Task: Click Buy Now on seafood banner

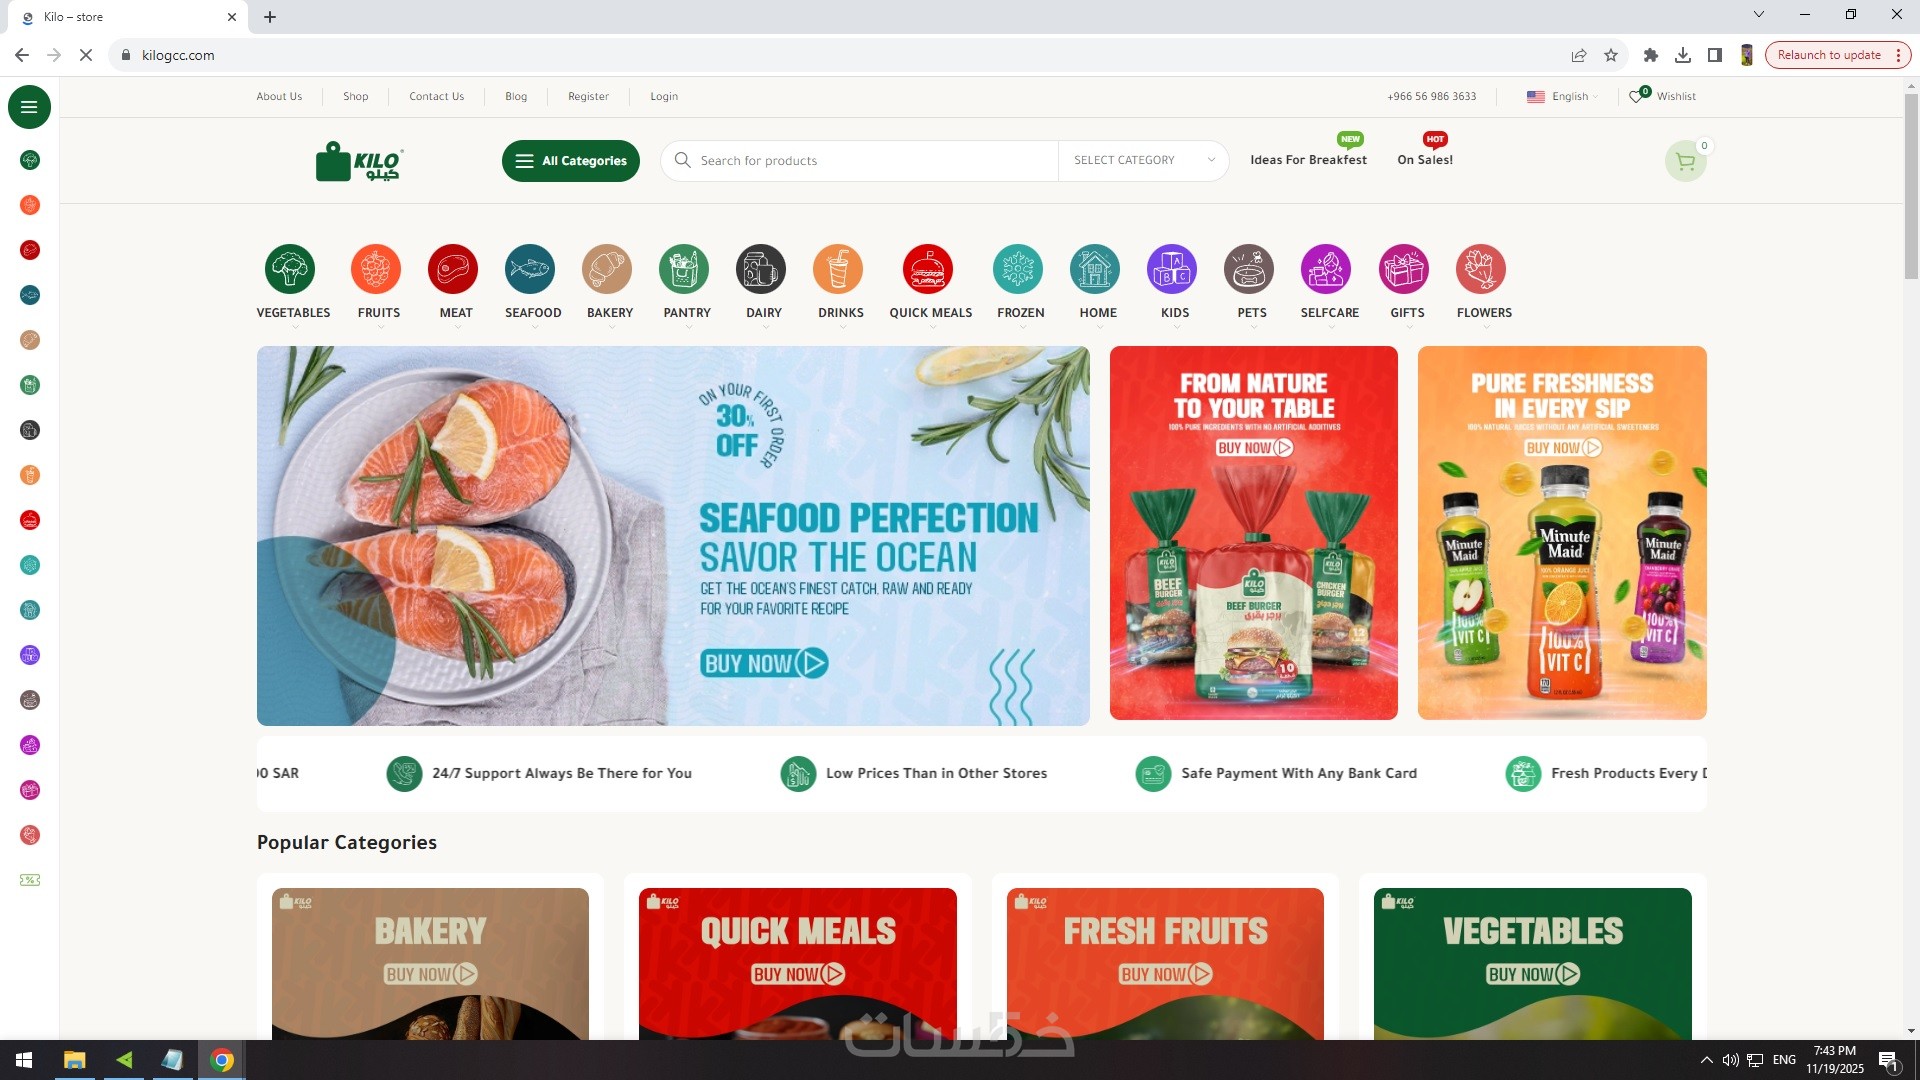Action: 764,663
